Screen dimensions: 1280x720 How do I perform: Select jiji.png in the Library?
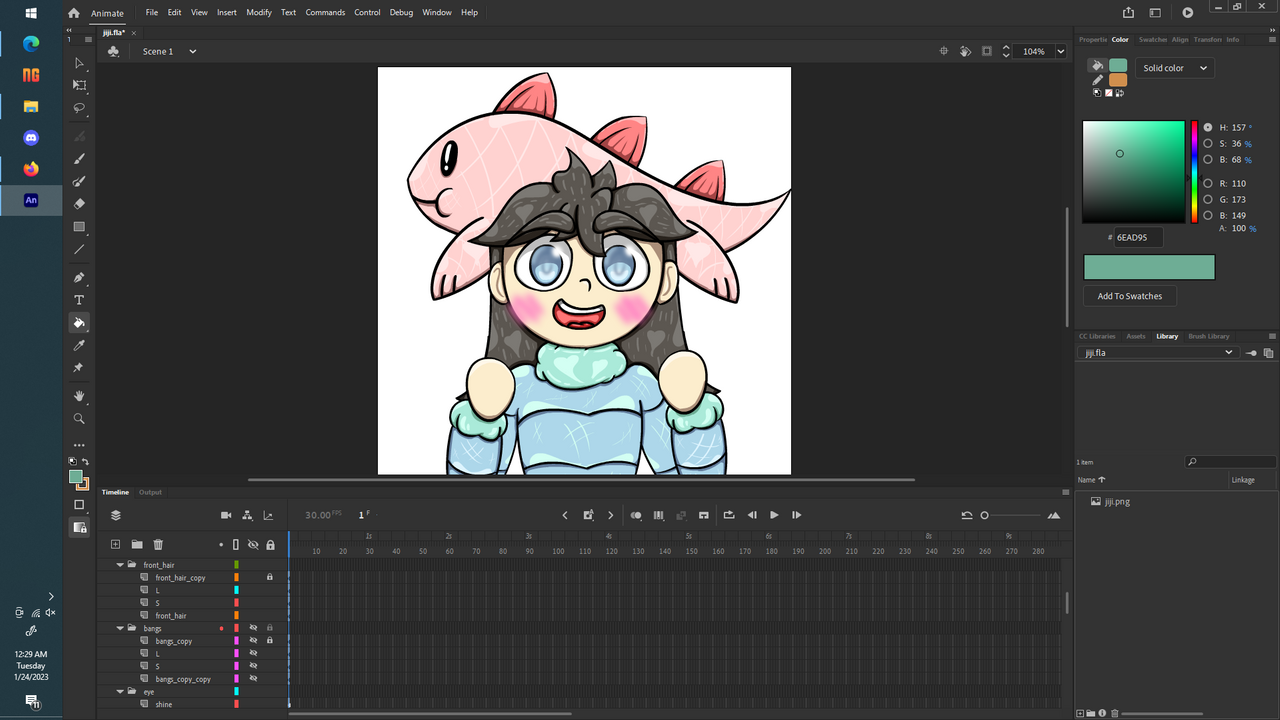1117,502
